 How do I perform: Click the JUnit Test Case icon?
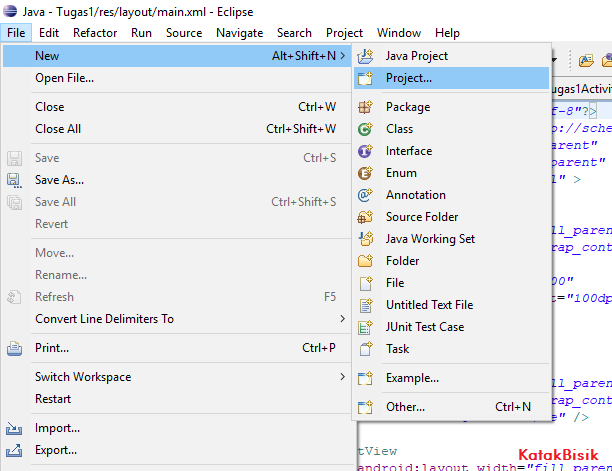(x=365, y=327)
